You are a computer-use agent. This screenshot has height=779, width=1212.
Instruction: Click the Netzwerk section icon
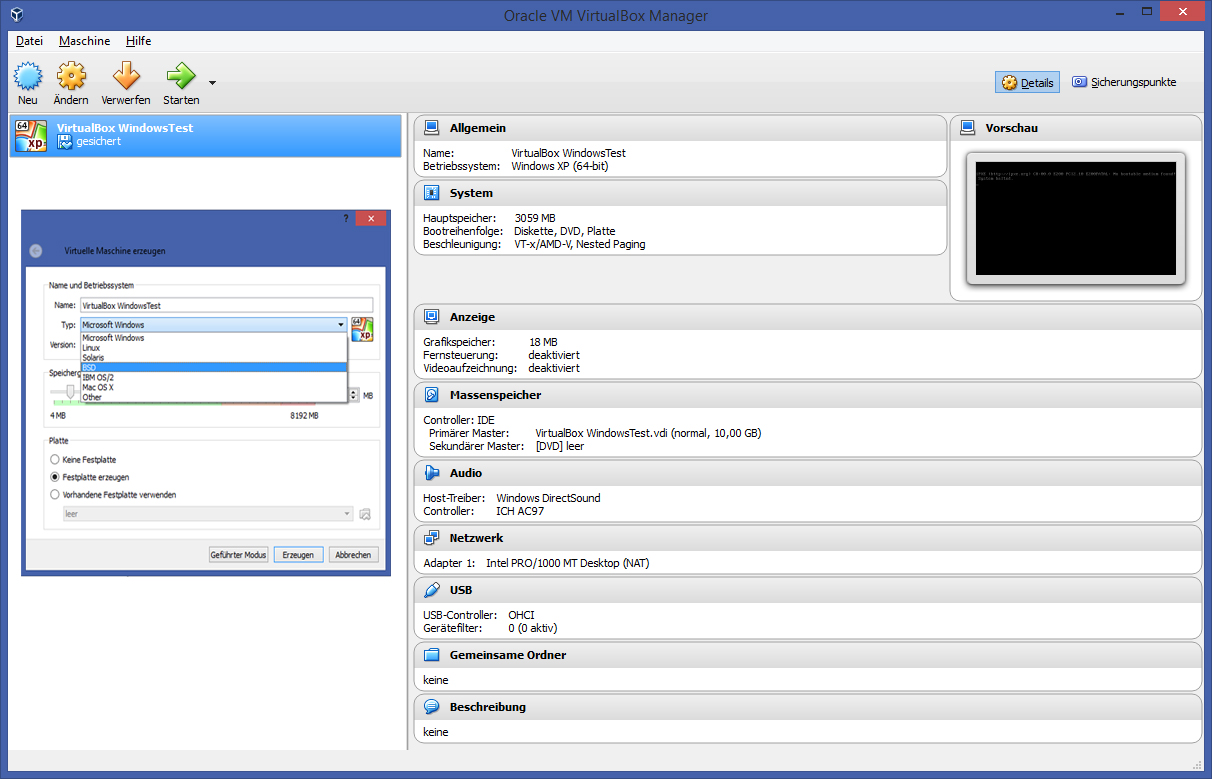coord(431,538)
